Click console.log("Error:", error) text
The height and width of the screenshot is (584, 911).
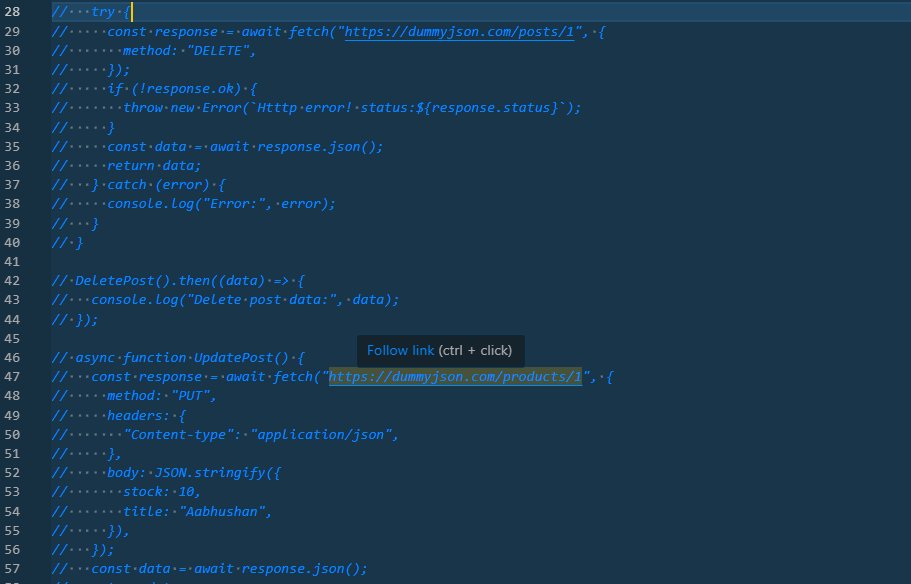tap(221, 204)
